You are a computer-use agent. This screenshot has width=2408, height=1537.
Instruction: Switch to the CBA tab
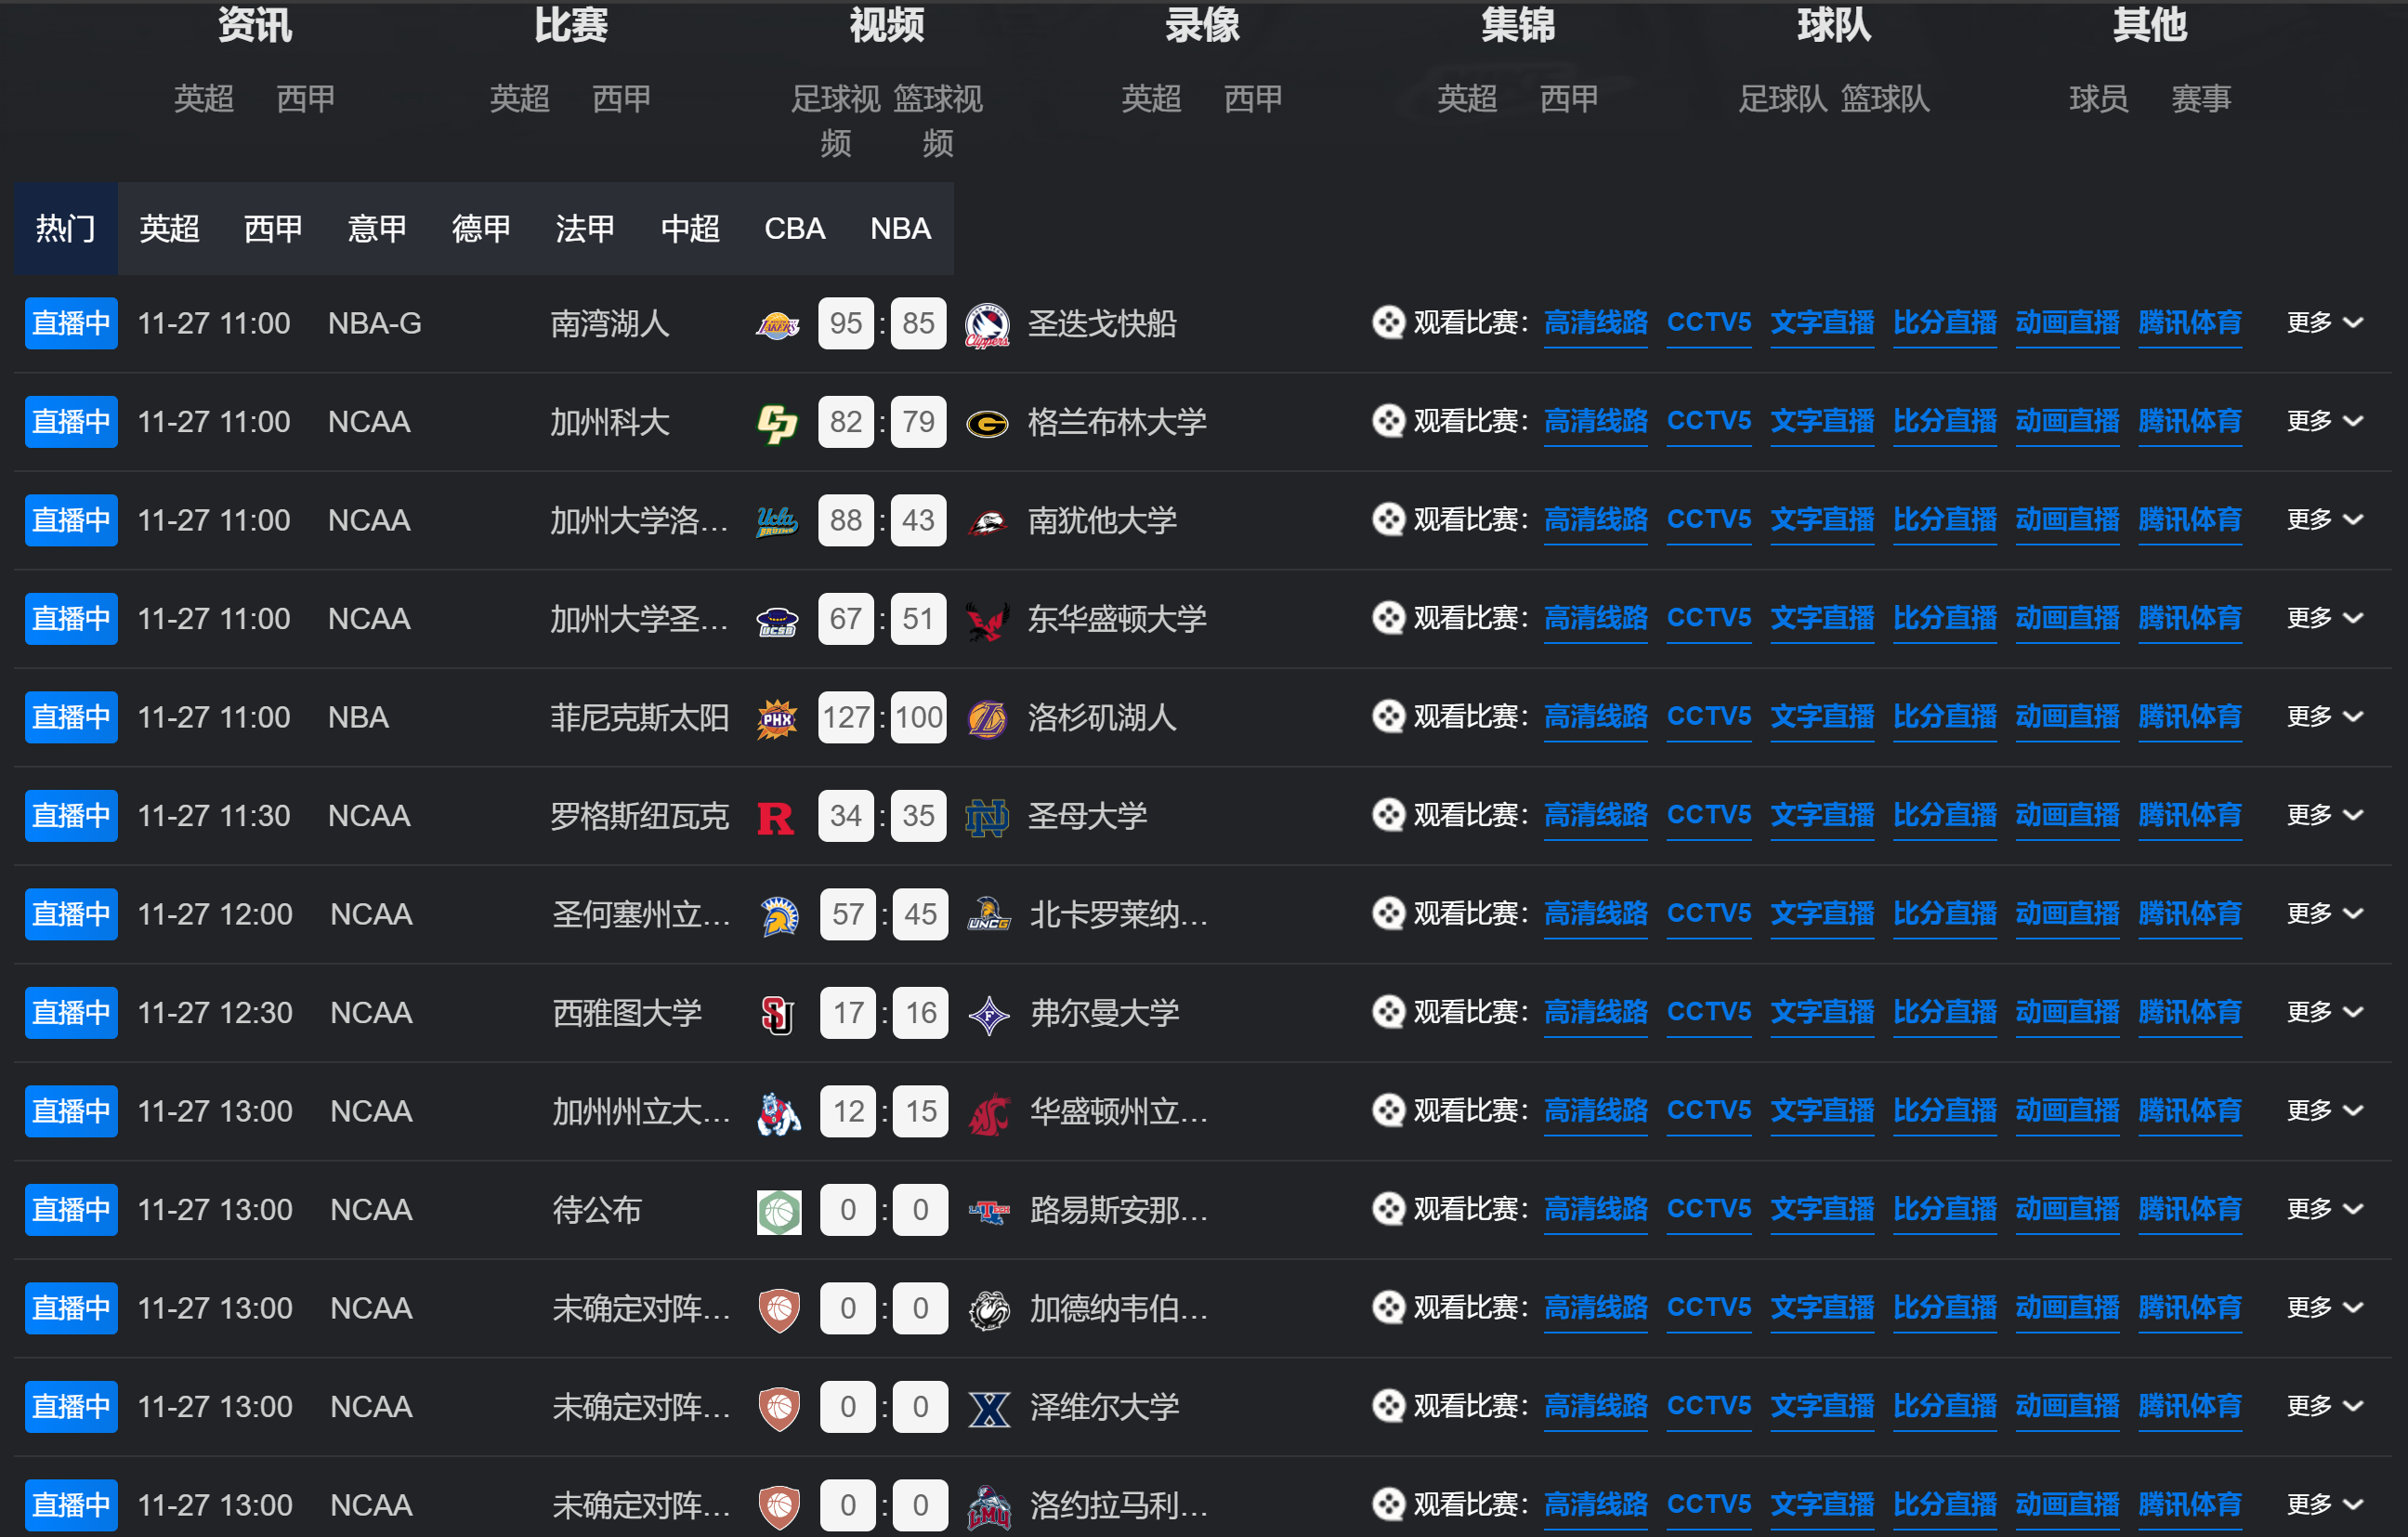[794, 228]
